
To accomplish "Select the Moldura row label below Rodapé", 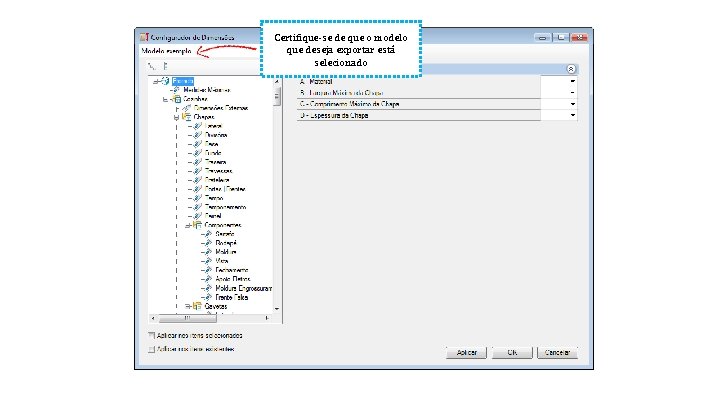I will click(225, 252).
